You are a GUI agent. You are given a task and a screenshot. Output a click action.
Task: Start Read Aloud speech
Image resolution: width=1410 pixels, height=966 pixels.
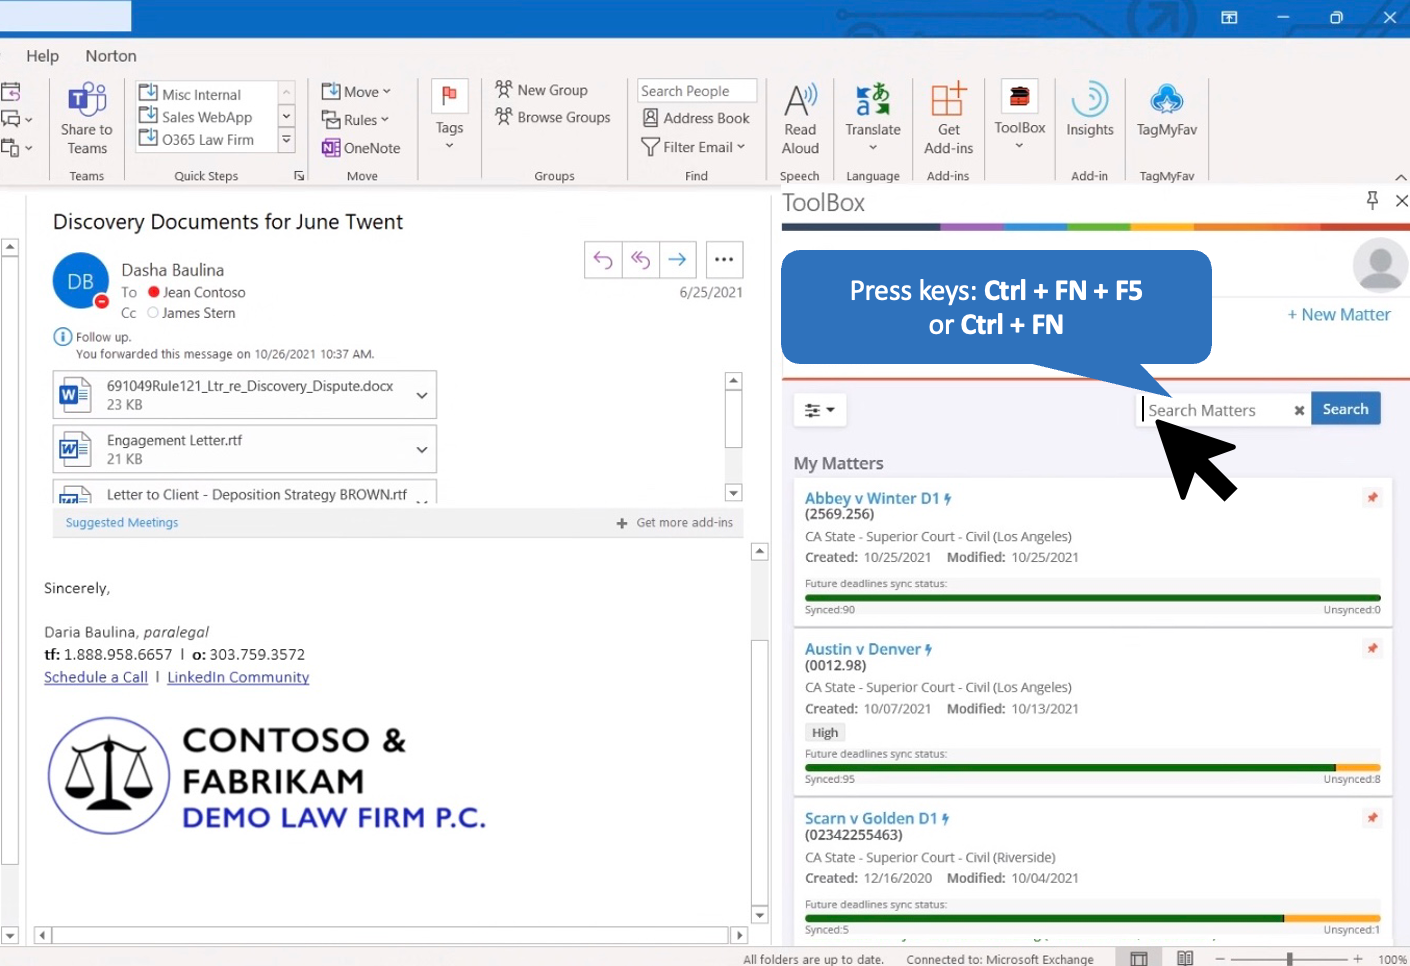pos(800,119)
